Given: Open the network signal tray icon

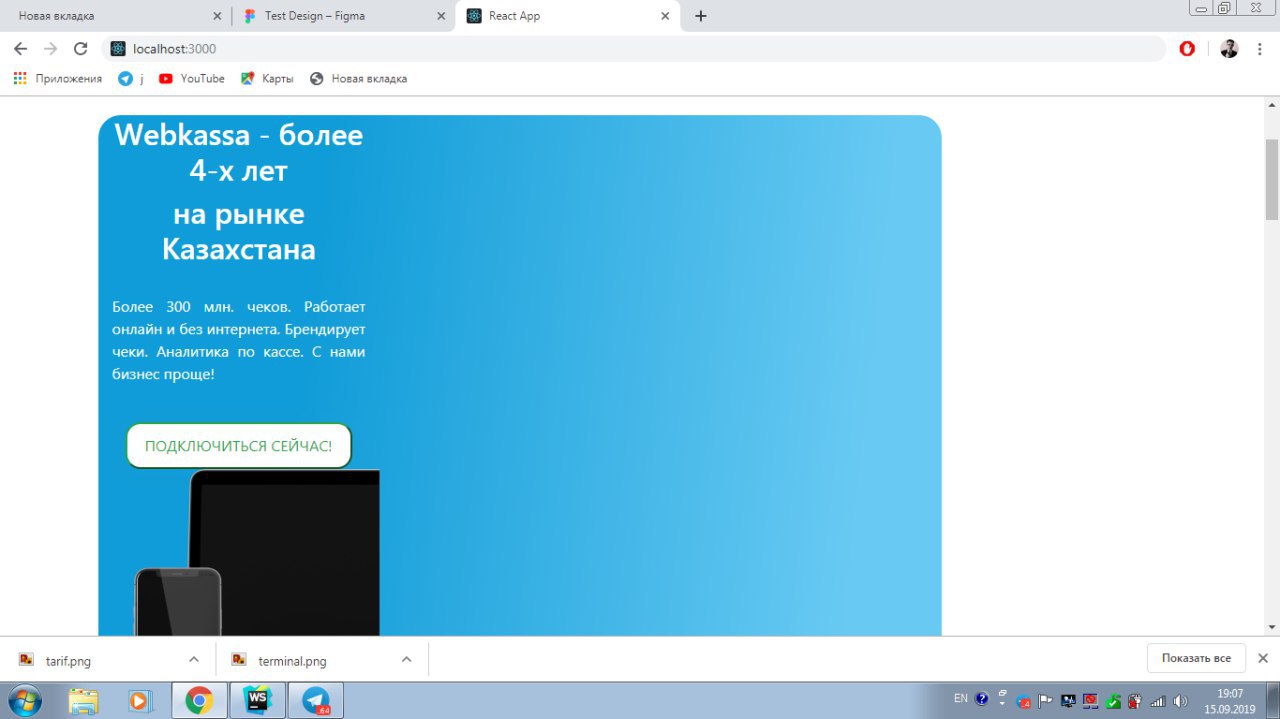Looking at the screenshot, I should [1158, 701].
